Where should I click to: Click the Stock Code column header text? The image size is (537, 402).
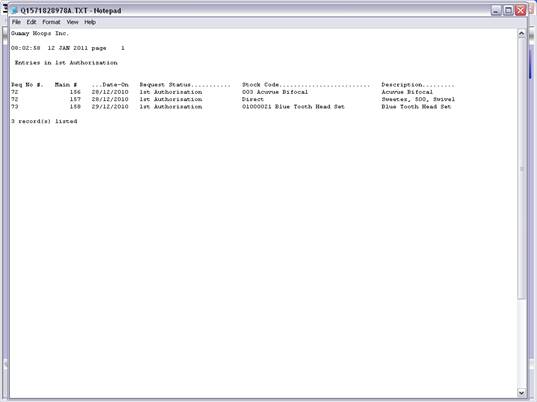coord(260,85)
